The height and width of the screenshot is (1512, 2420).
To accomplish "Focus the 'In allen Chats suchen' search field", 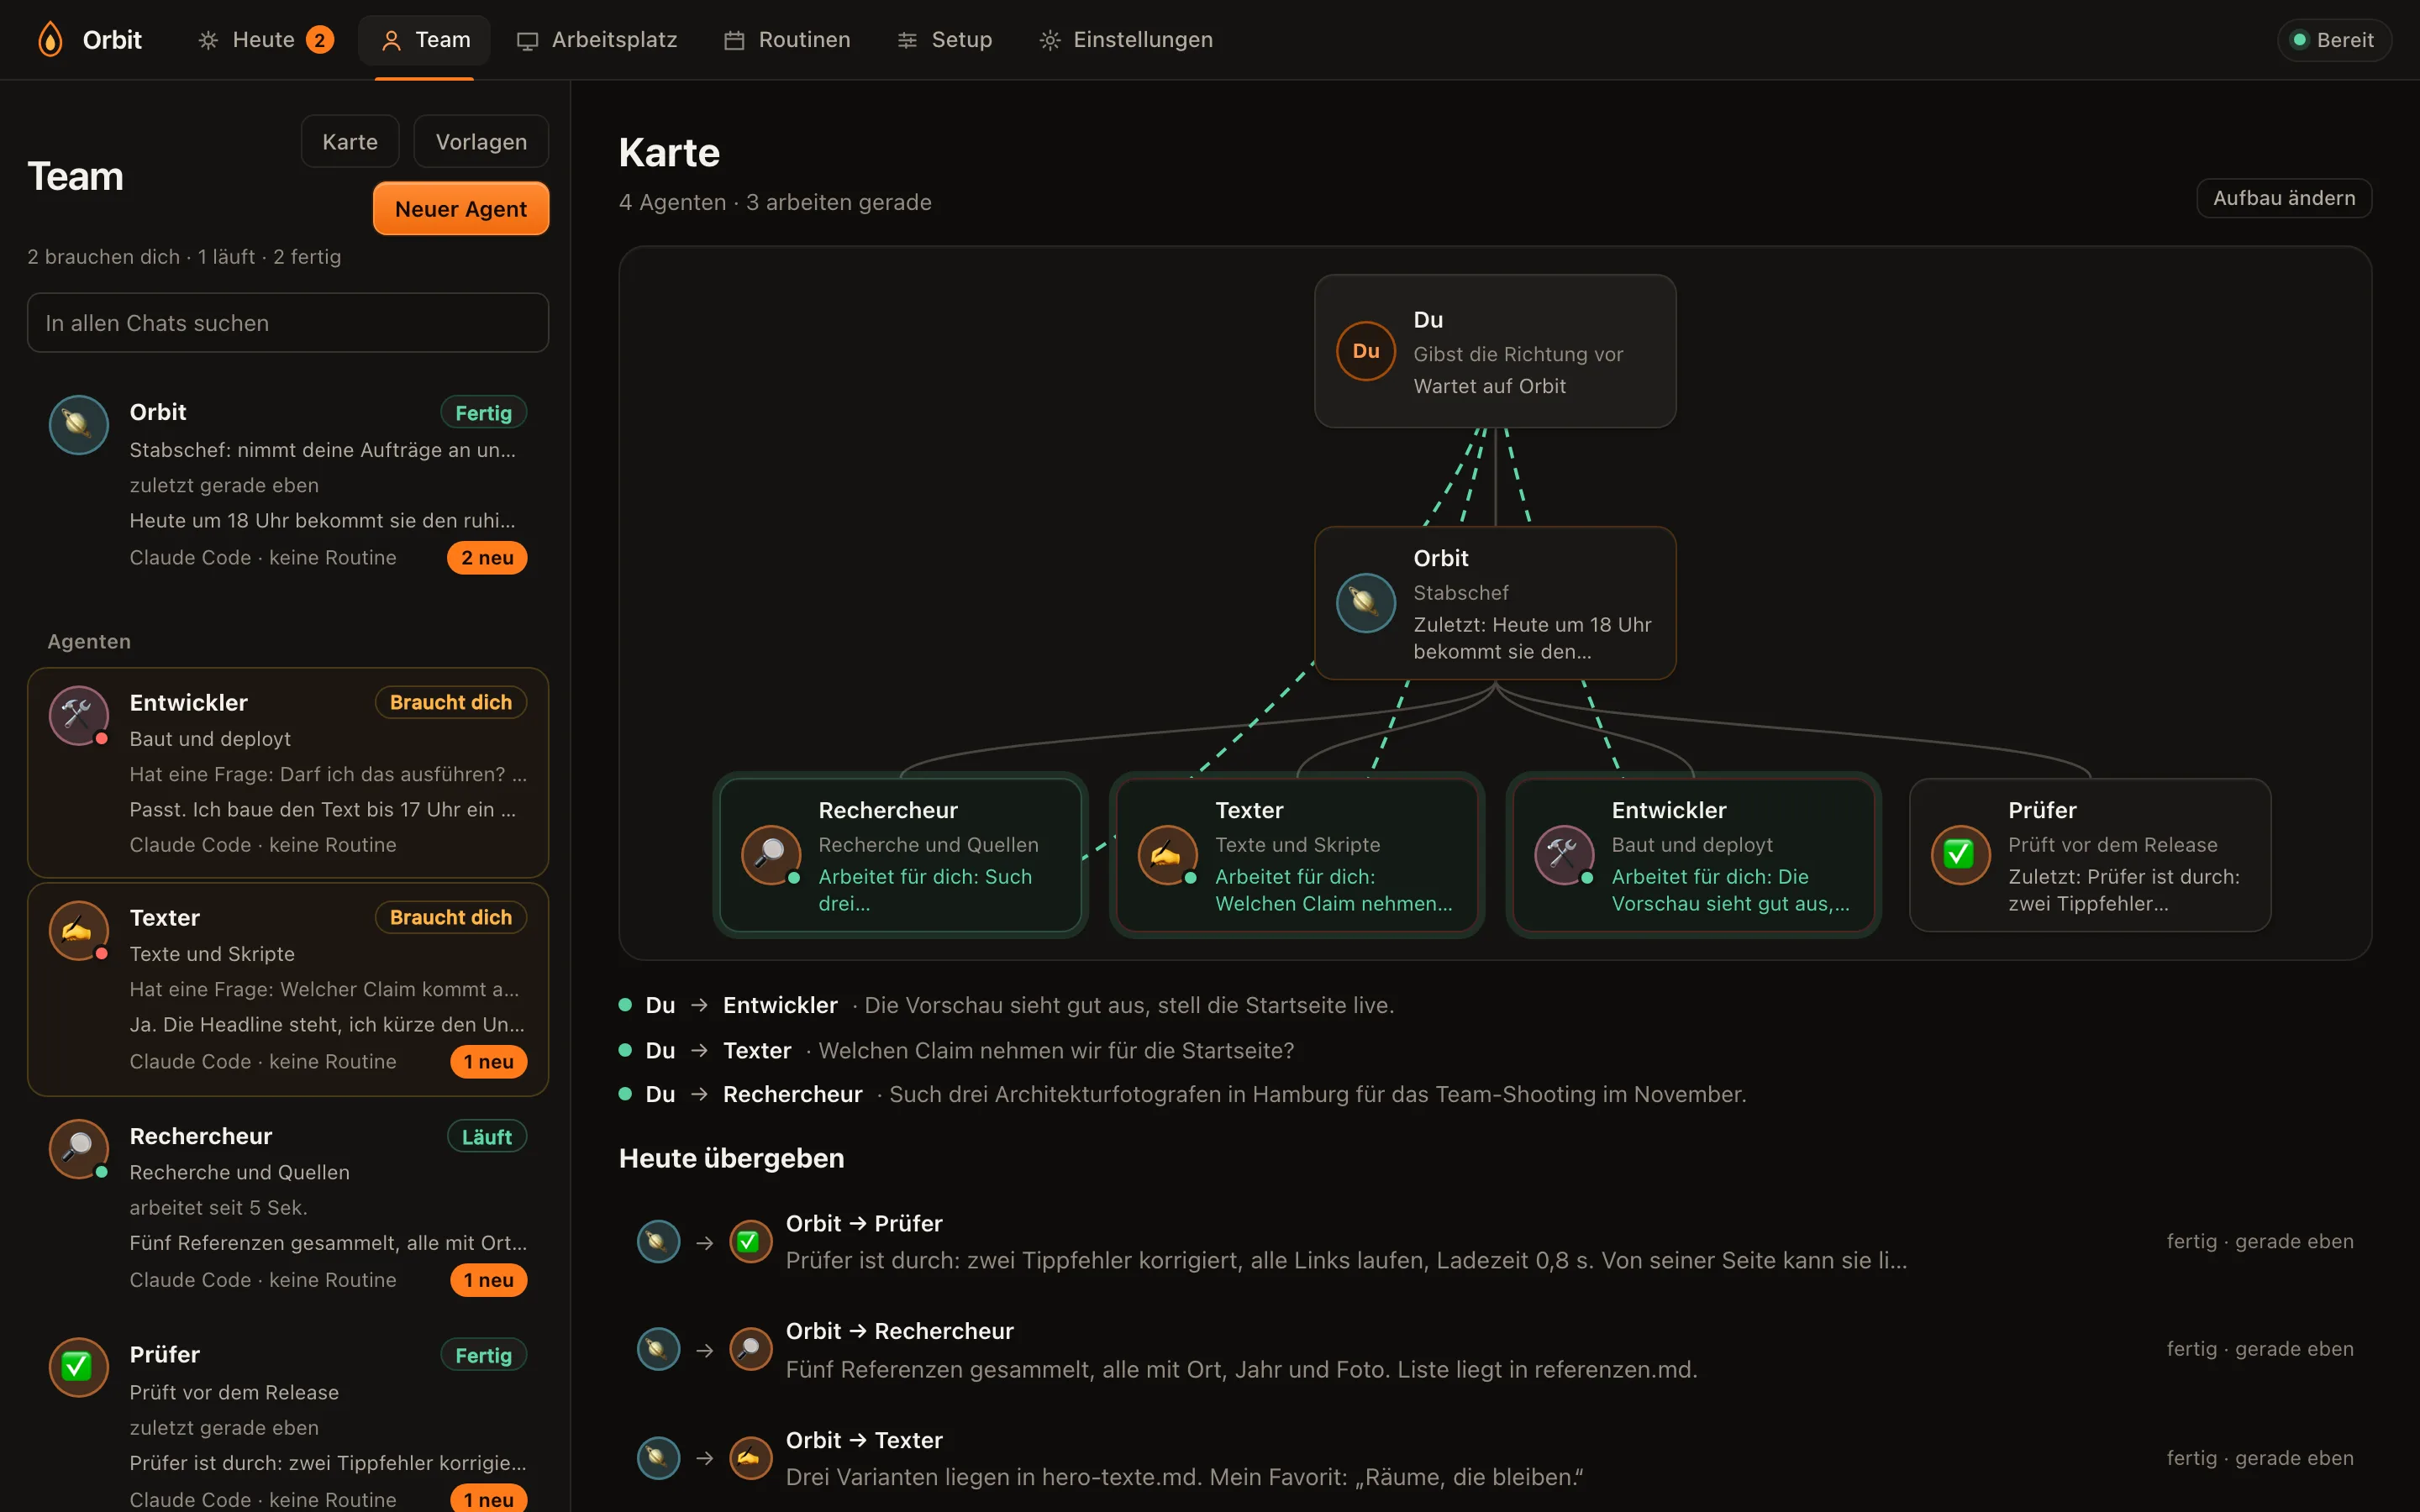I will 288,322.
